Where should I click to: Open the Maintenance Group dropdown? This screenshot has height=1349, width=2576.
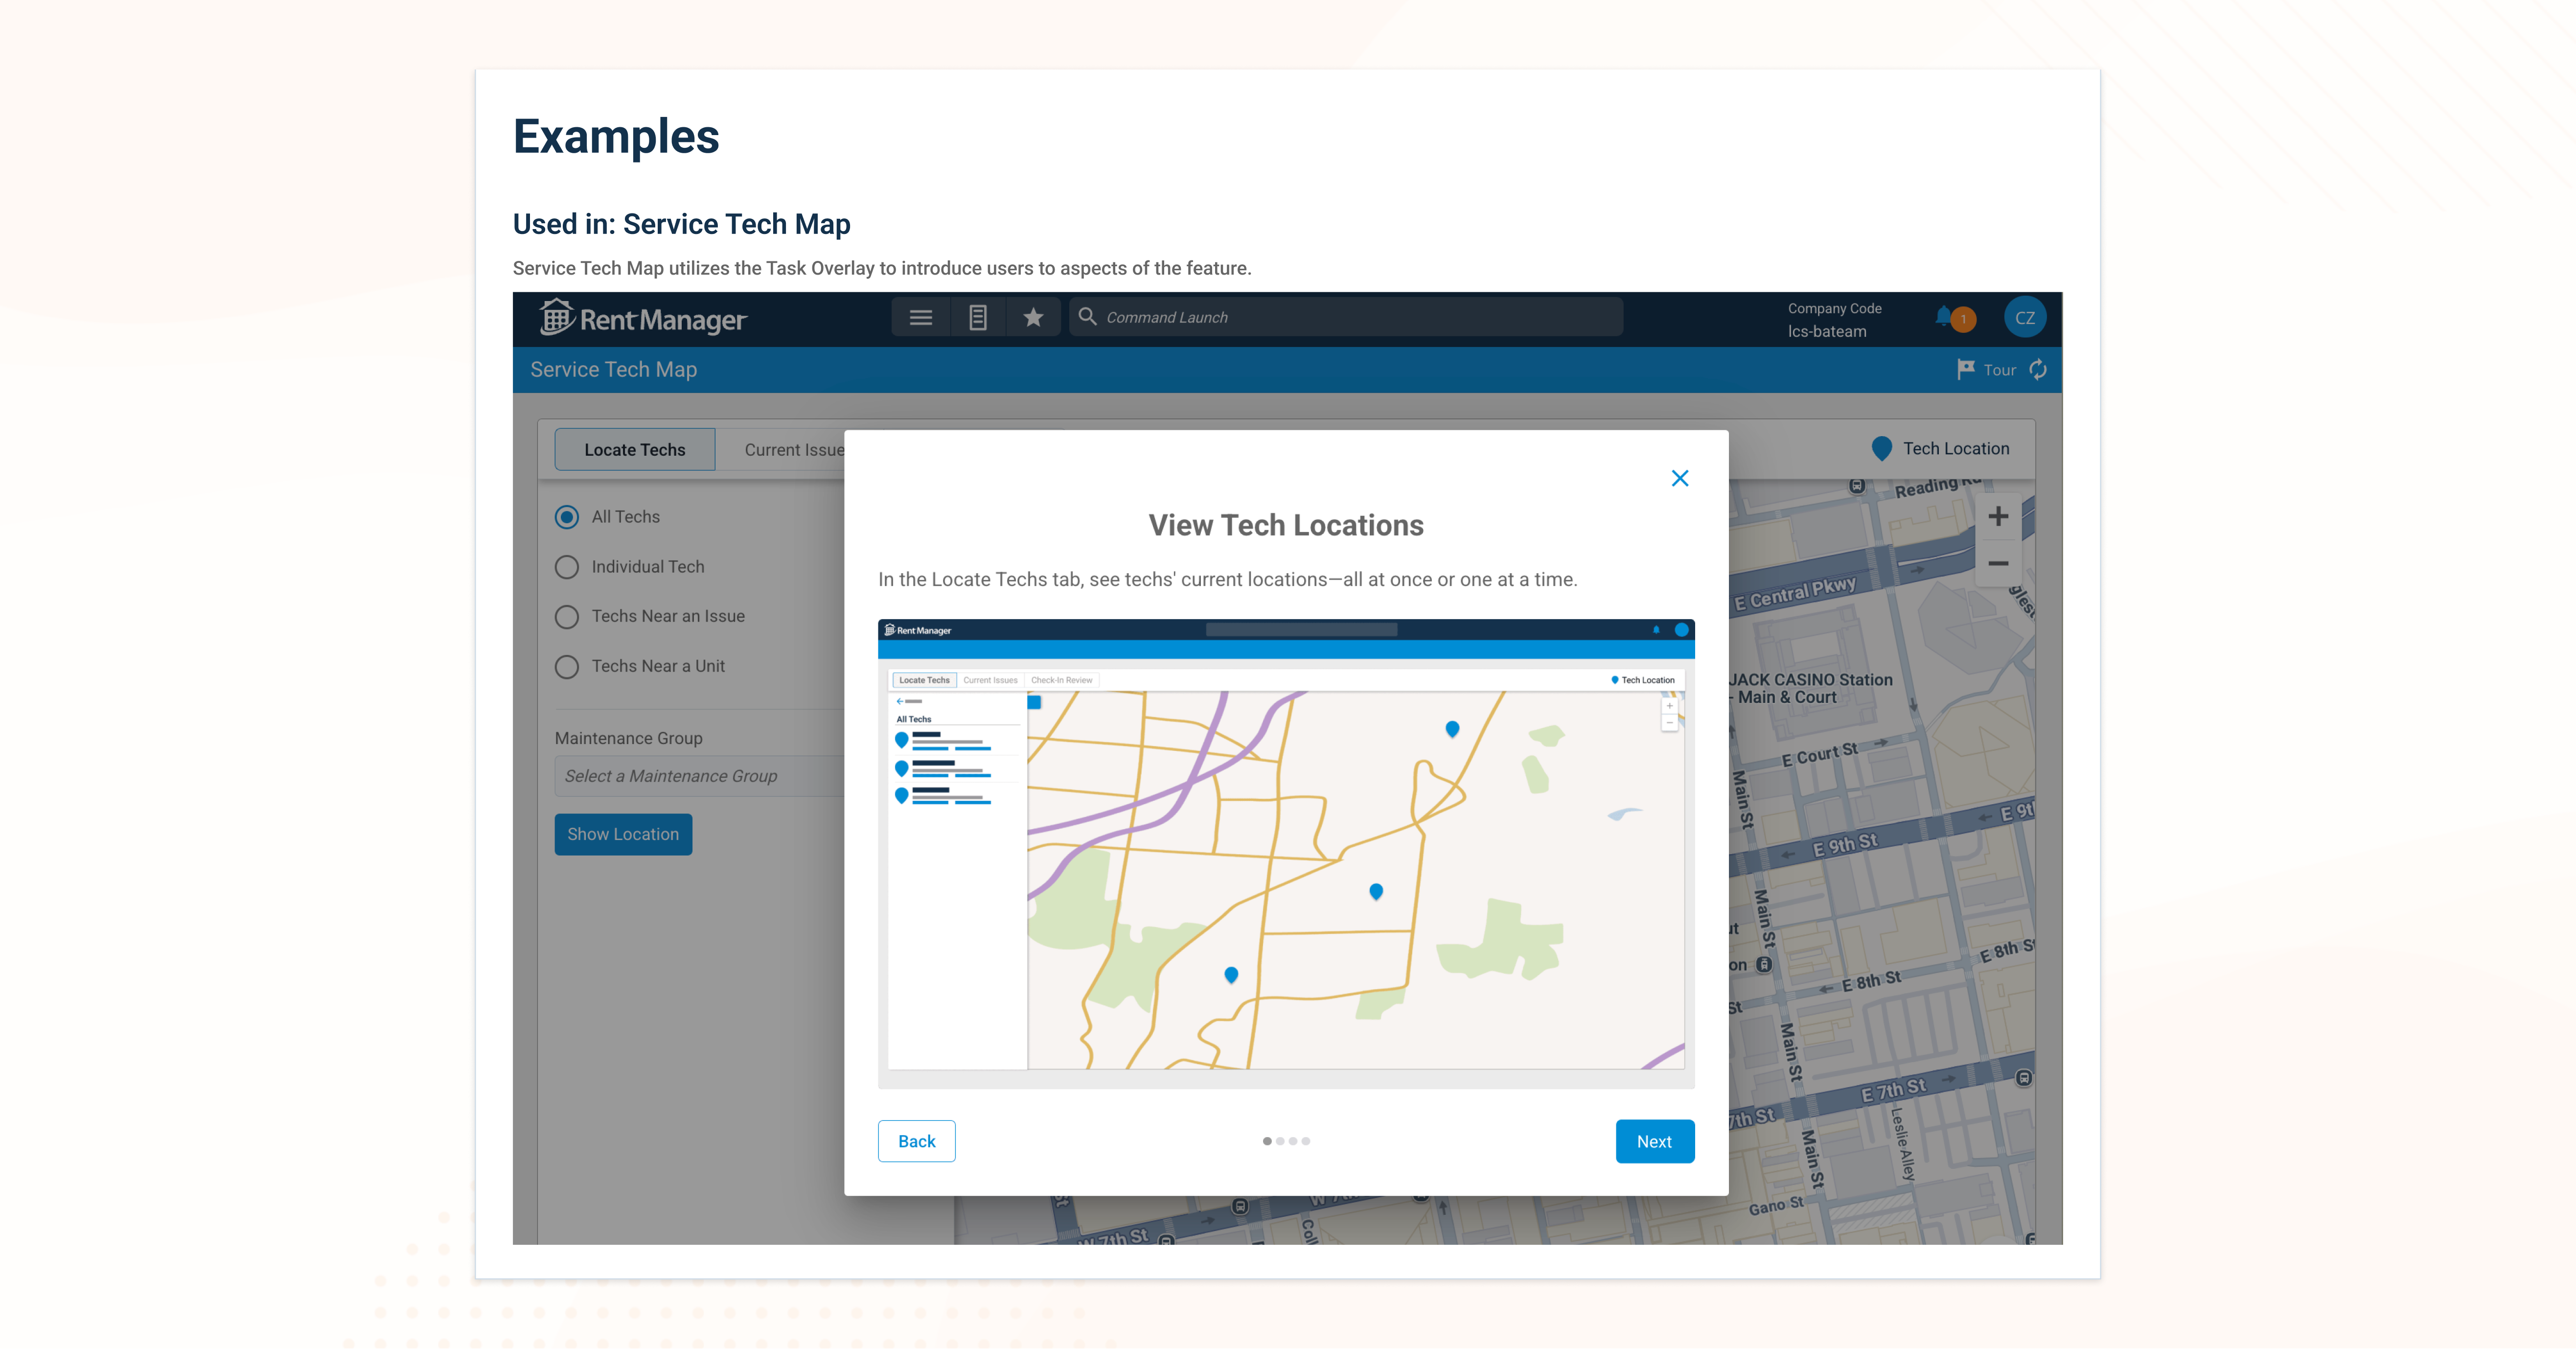click(x=699, y=776)
